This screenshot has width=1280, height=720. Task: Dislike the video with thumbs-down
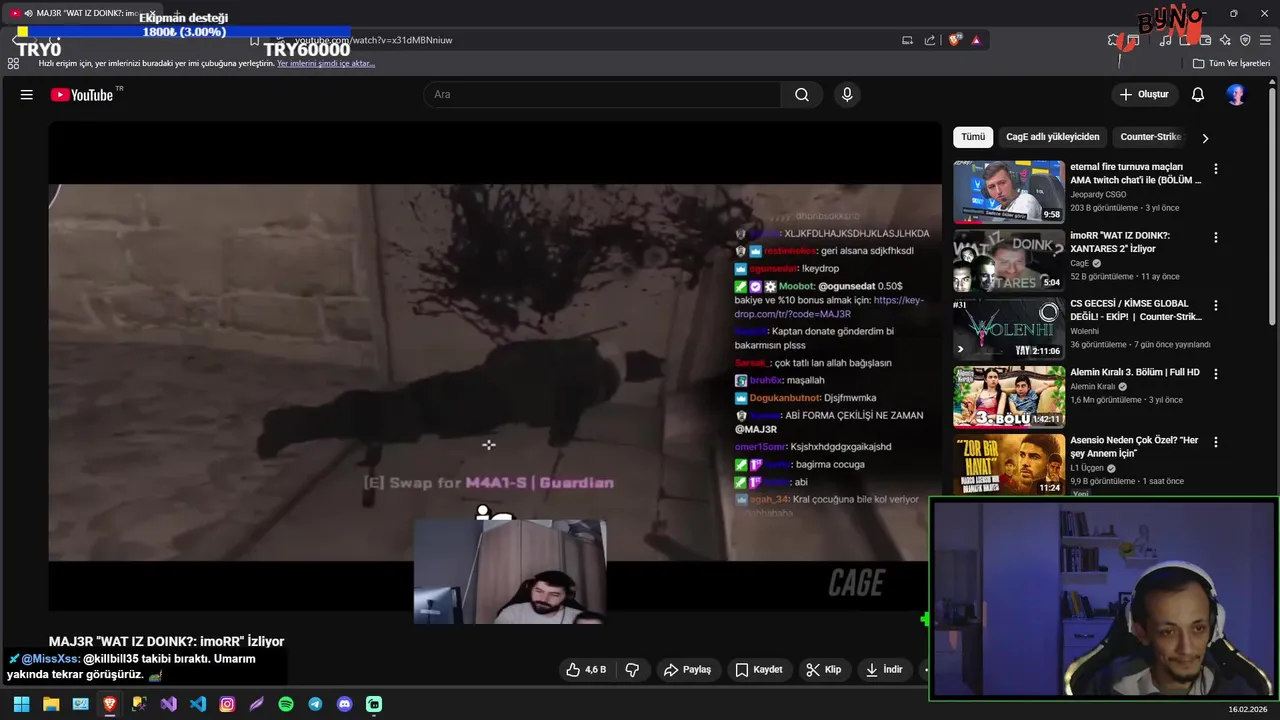[632, 670]
